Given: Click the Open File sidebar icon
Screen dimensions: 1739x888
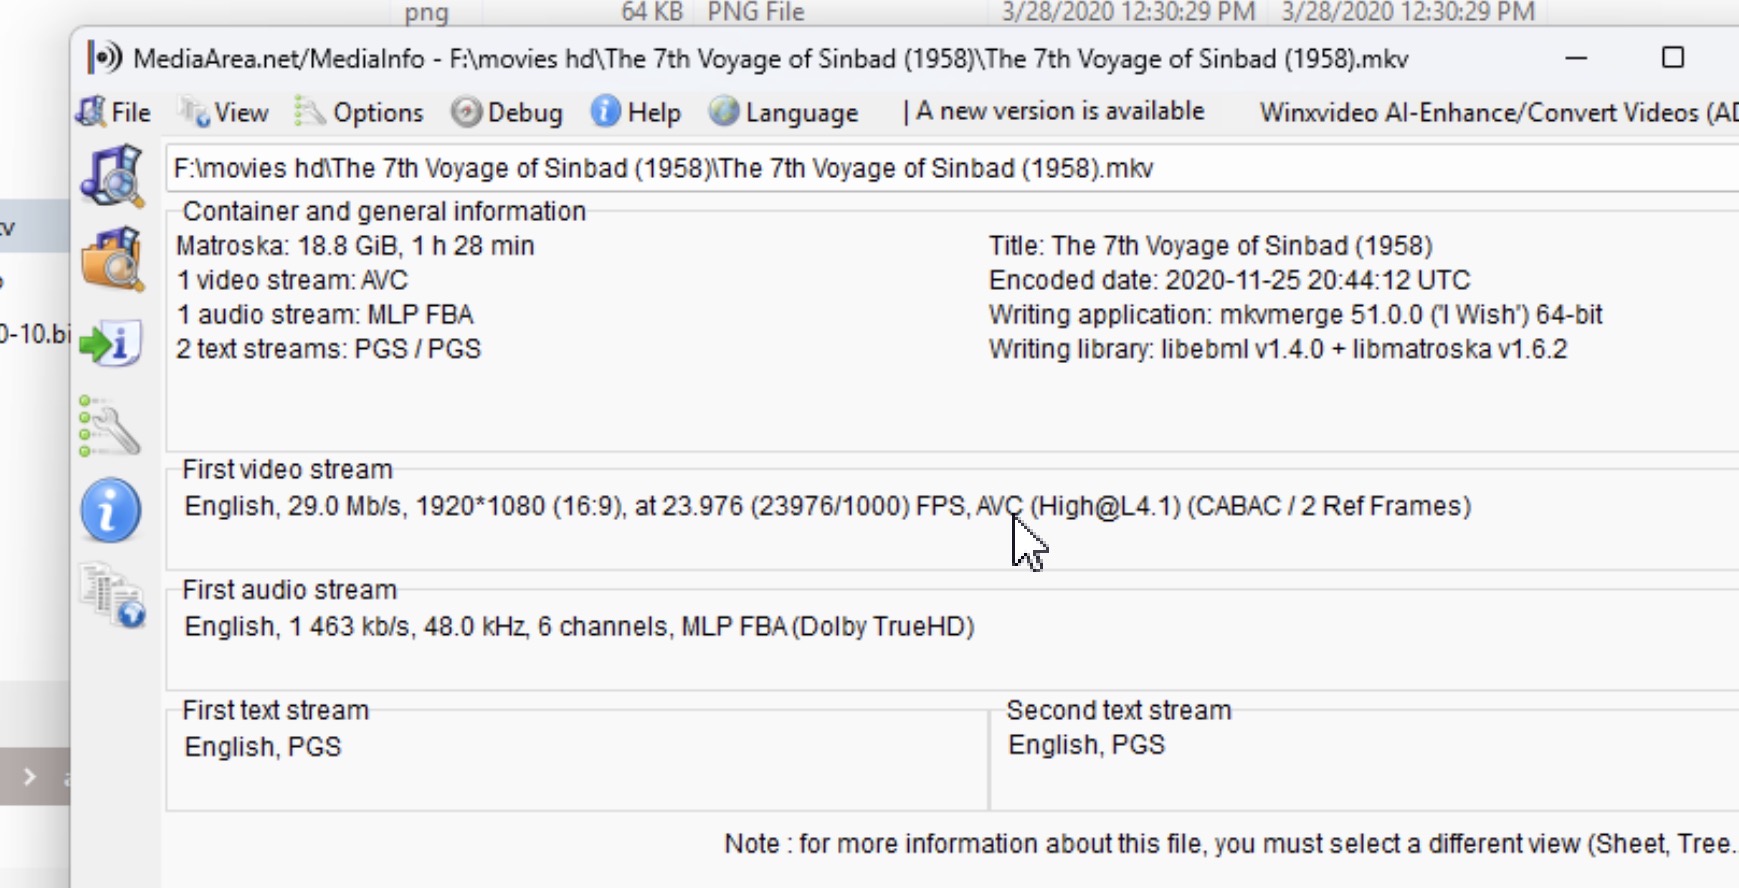Looking at the screenshot, I should pyautogui.click(x=111, y=175).
